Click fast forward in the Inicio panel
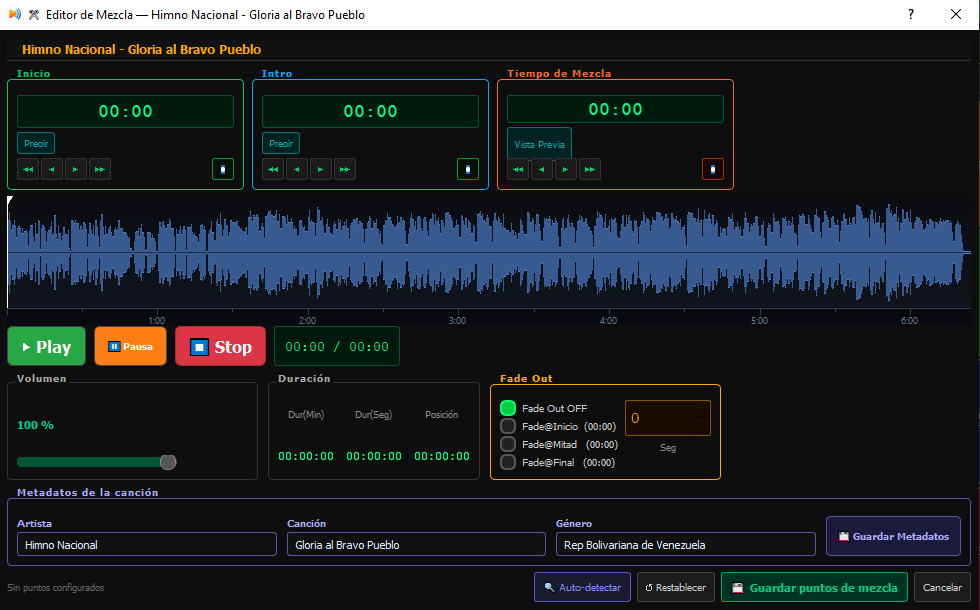 pos(100,169)
